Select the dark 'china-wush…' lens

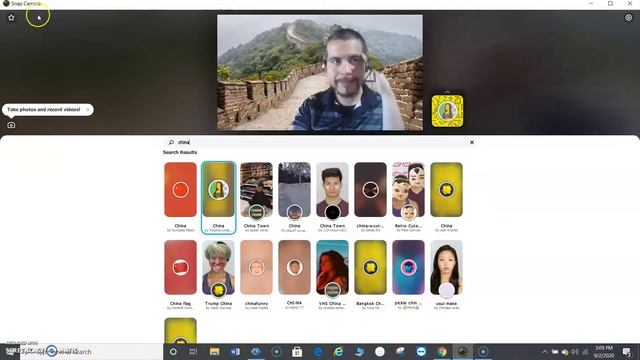(370, 190)
